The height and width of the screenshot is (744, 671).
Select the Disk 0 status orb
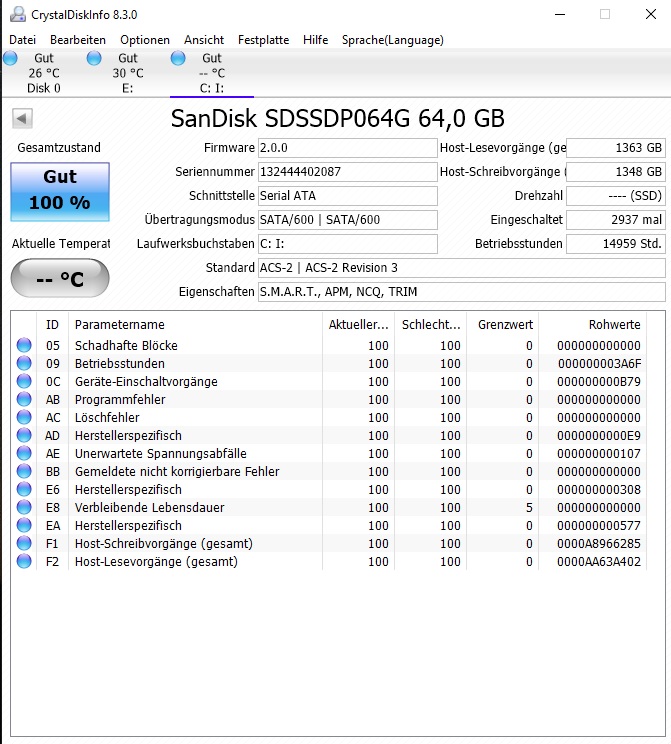pyautogui.click(x=10, y=58)
